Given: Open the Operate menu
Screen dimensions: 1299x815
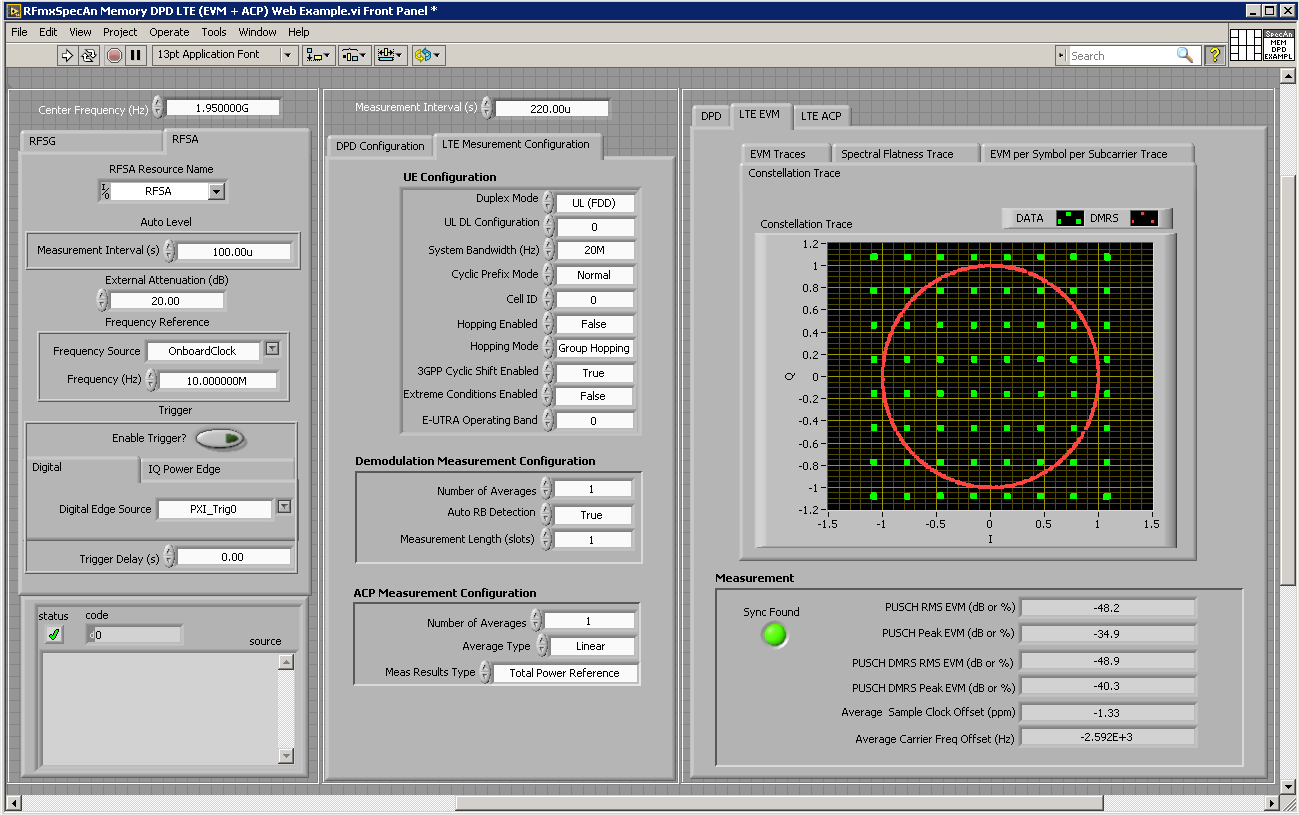Looking at the screenshot, I should click(x=169, y=32).
